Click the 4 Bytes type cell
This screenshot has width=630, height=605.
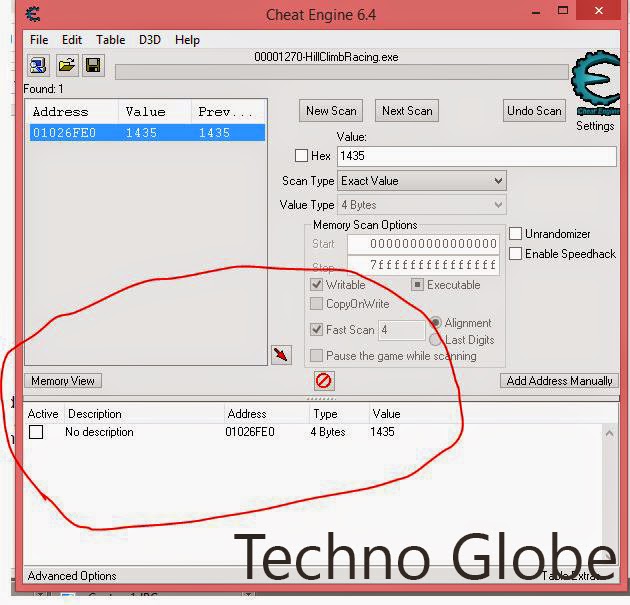pos(328,432)
